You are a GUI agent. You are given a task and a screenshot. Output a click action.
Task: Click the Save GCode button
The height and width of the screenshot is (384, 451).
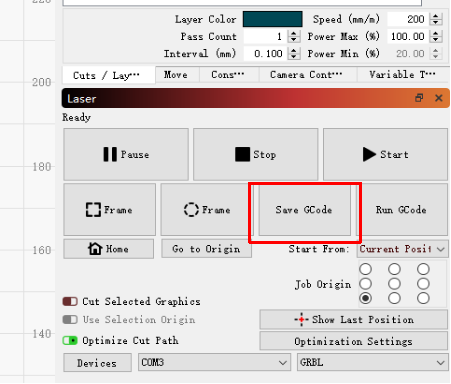point(304,210)
